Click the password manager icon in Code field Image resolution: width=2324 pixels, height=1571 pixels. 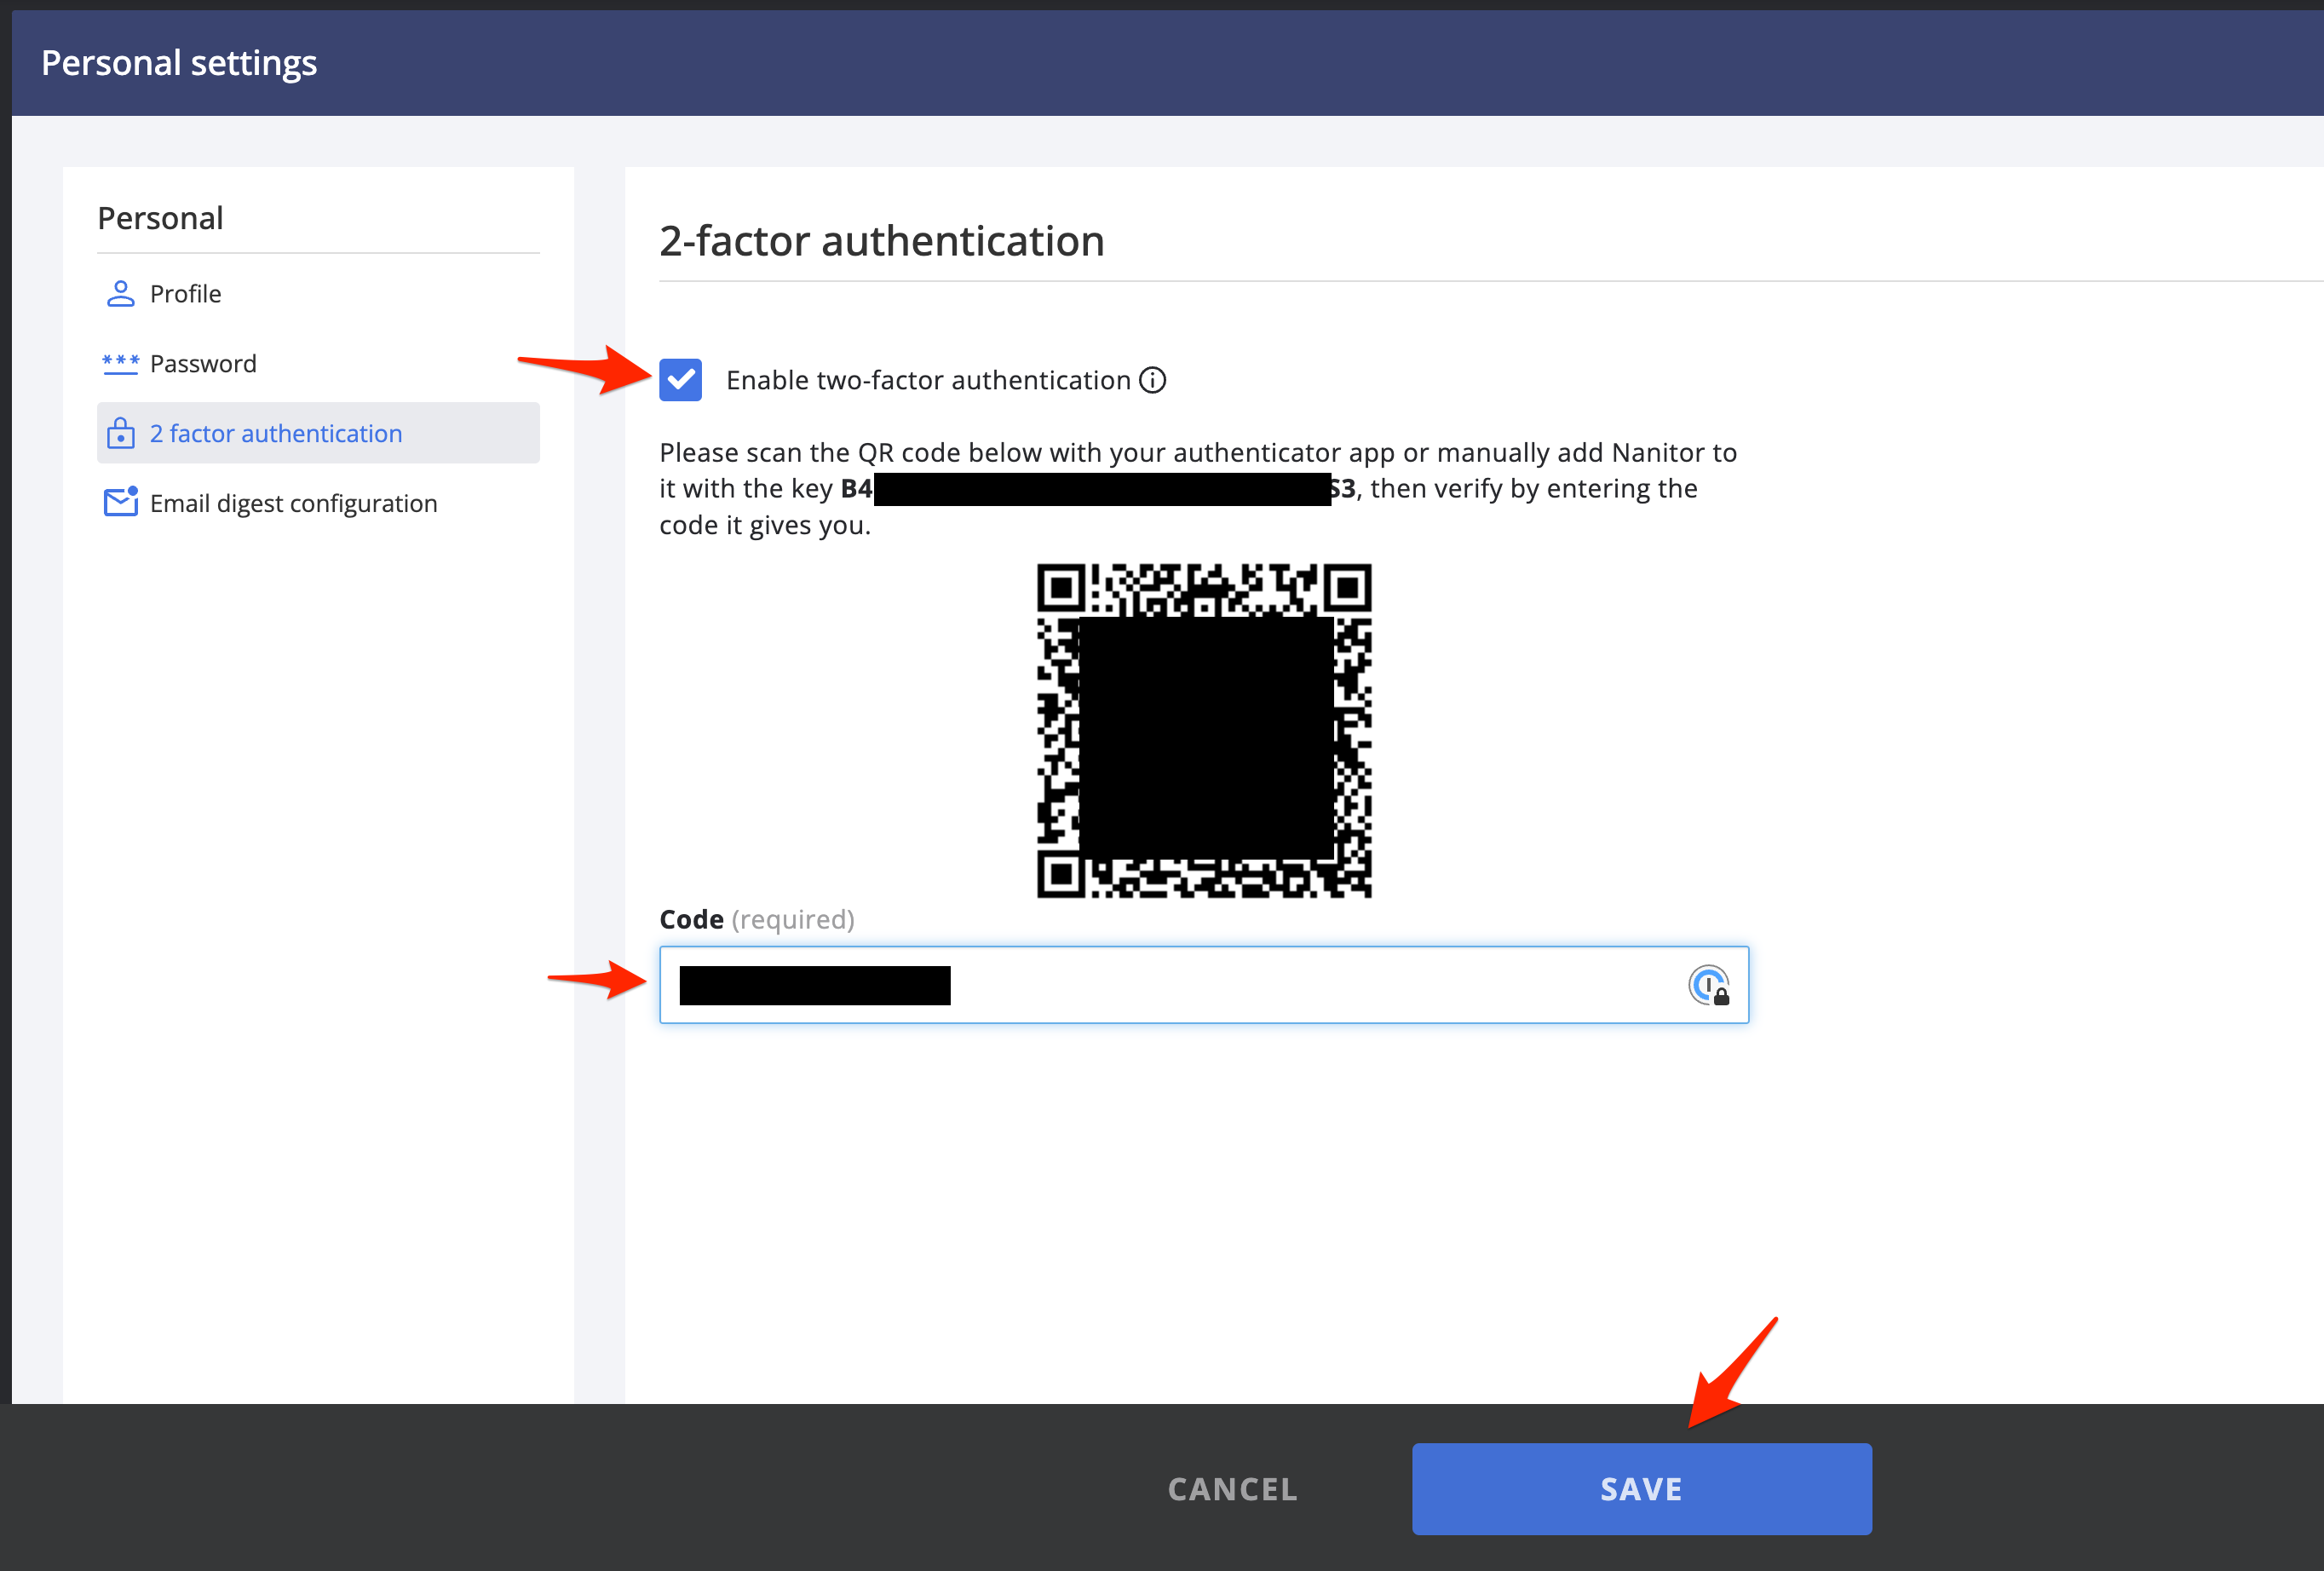(x=1708, y=986)
